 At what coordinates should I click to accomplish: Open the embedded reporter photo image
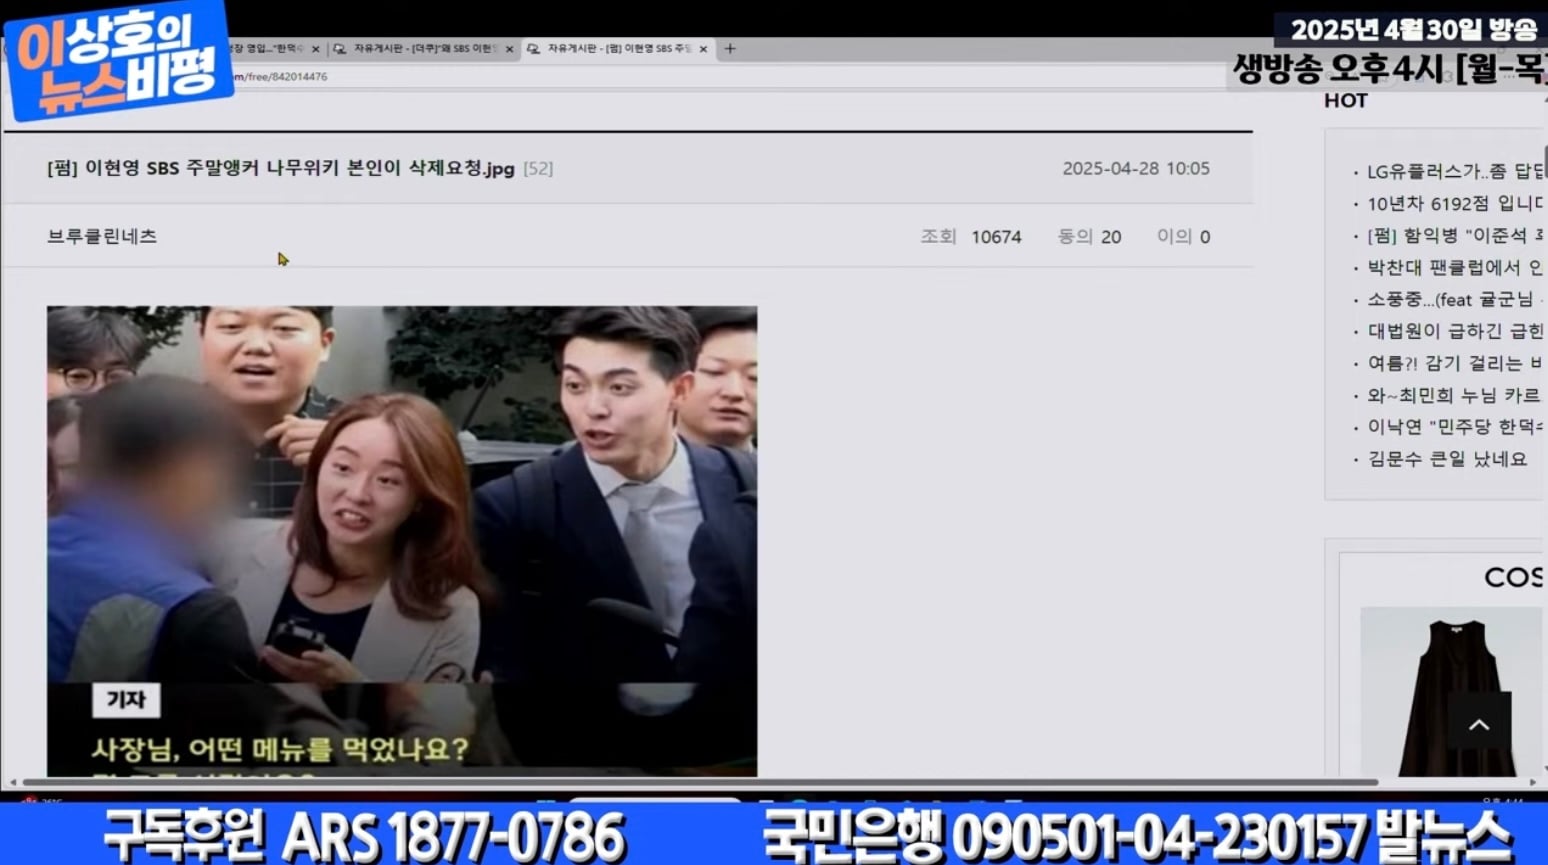tap(402, 541)
